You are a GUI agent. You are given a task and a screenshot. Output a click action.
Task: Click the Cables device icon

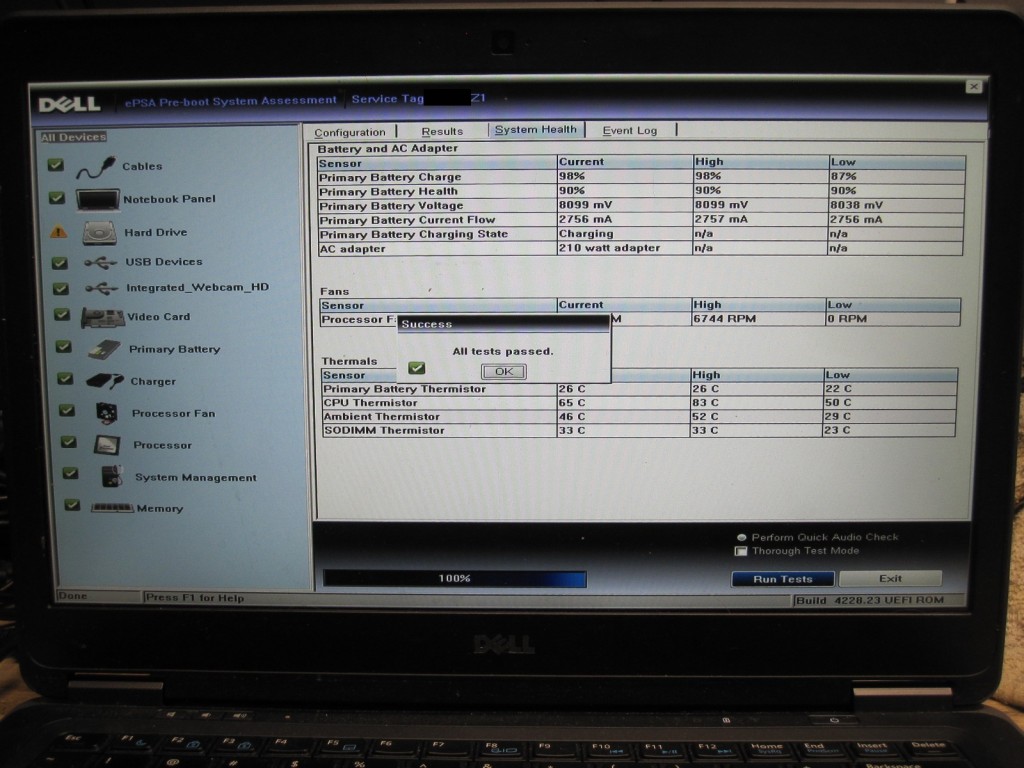click(x=96, y=167)
